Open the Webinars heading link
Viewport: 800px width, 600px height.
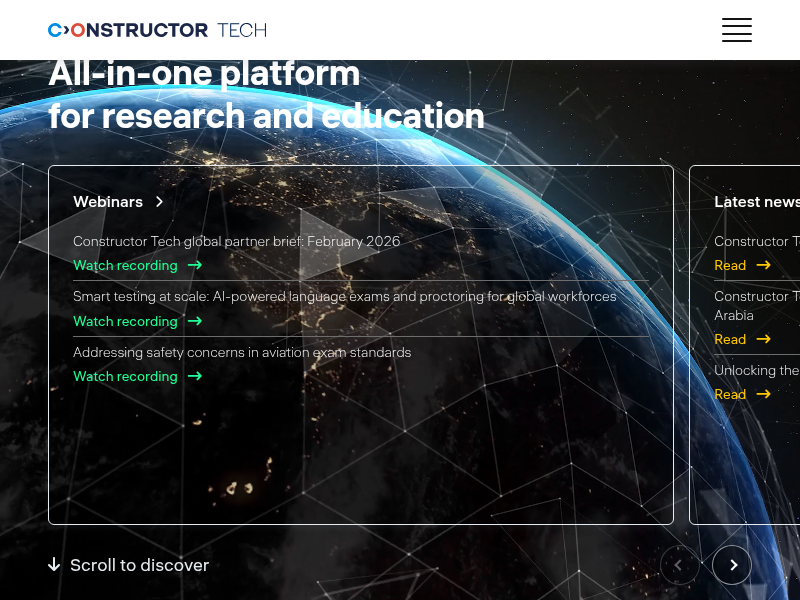coord(108,202)
